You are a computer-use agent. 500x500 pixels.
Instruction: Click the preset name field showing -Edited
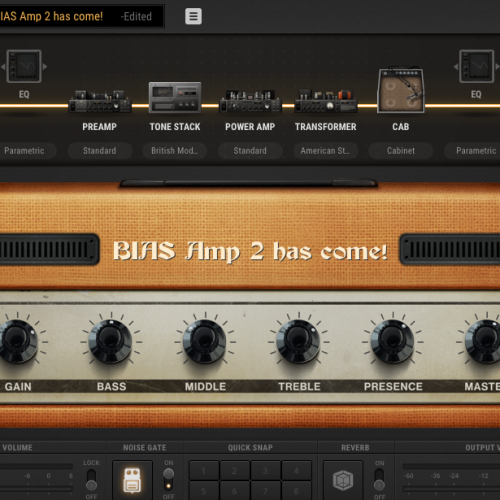[x=81, y=16]
